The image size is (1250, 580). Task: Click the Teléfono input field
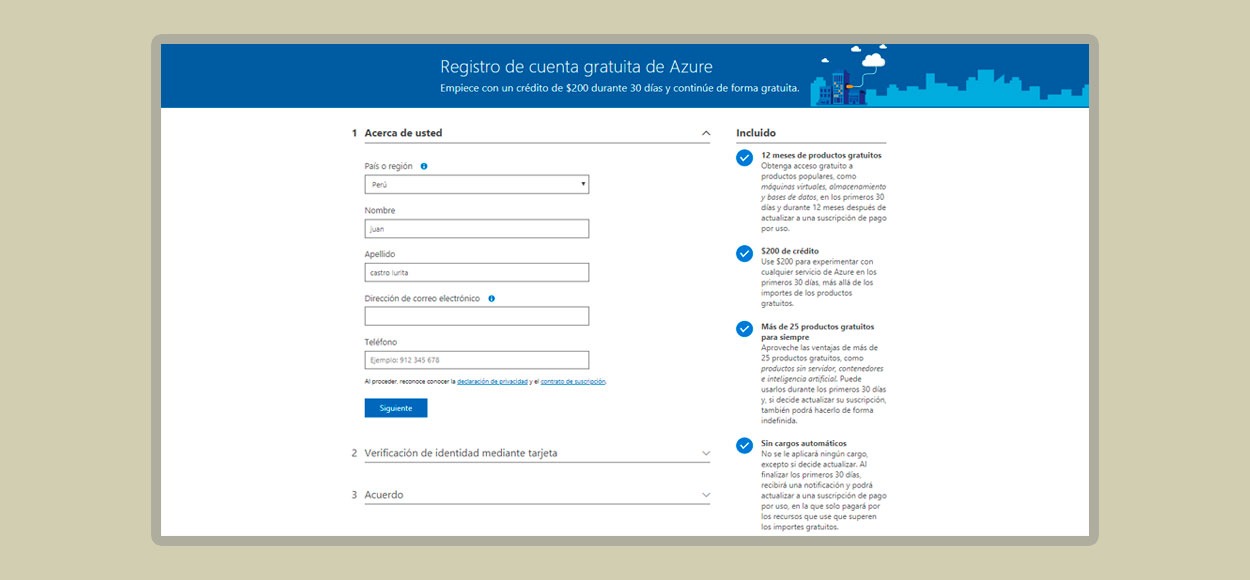point(477,360)
